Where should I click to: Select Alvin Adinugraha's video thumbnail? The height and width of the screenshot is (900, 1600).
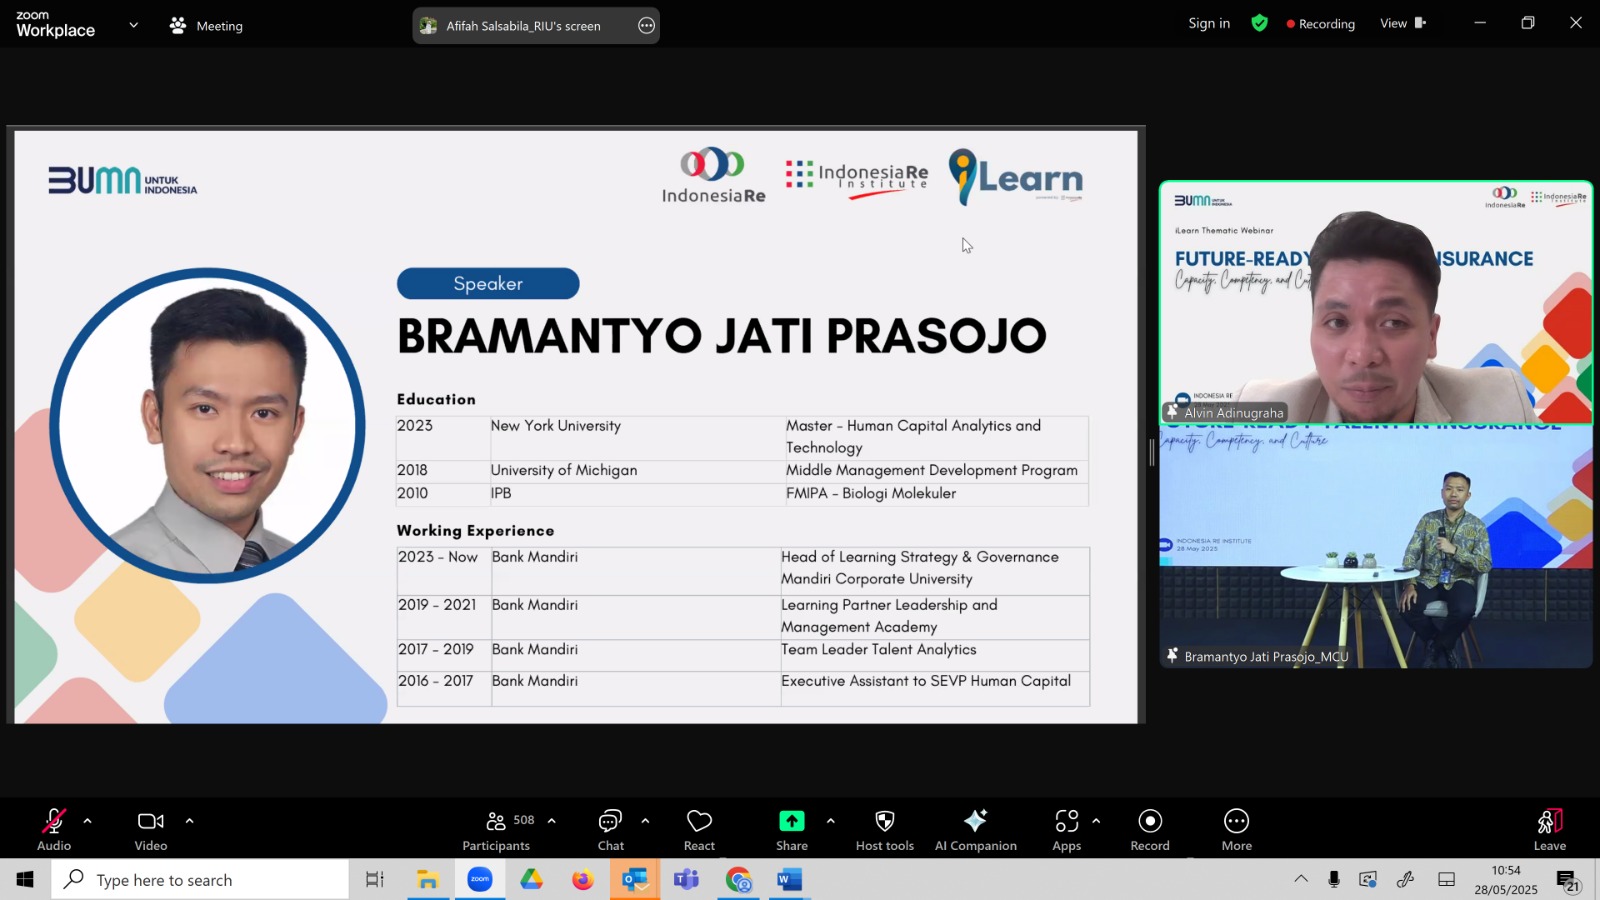pos(1376,302)
